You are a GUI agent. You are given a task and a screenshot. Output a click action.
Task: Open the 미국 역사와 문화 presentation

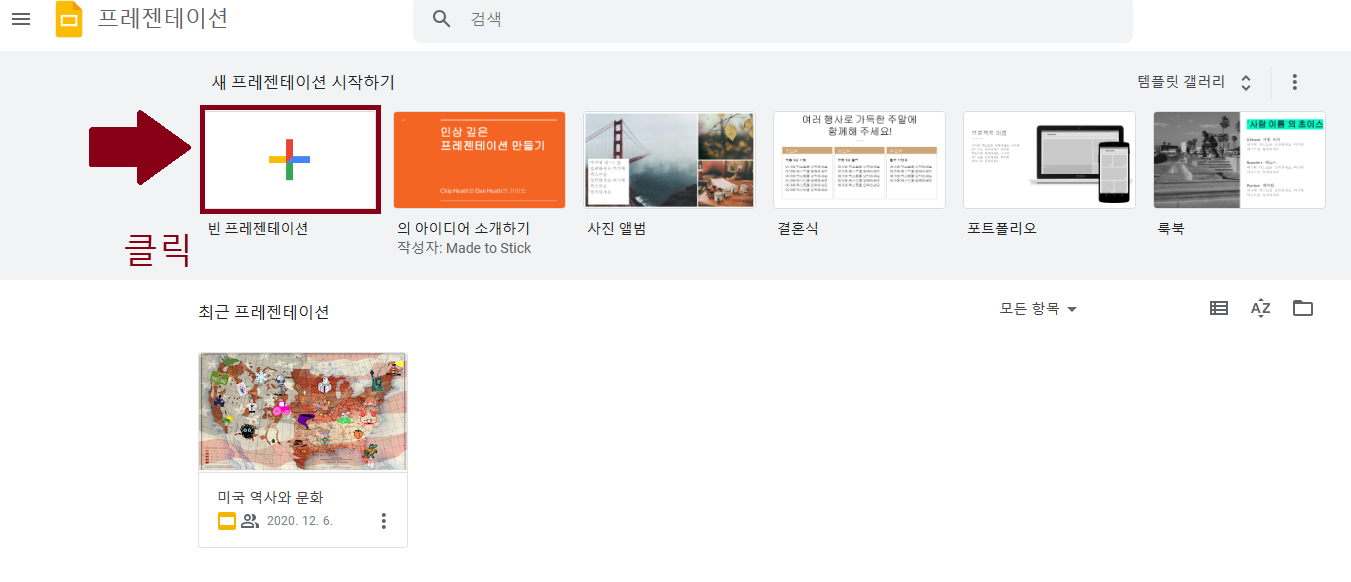coord(303,413)
